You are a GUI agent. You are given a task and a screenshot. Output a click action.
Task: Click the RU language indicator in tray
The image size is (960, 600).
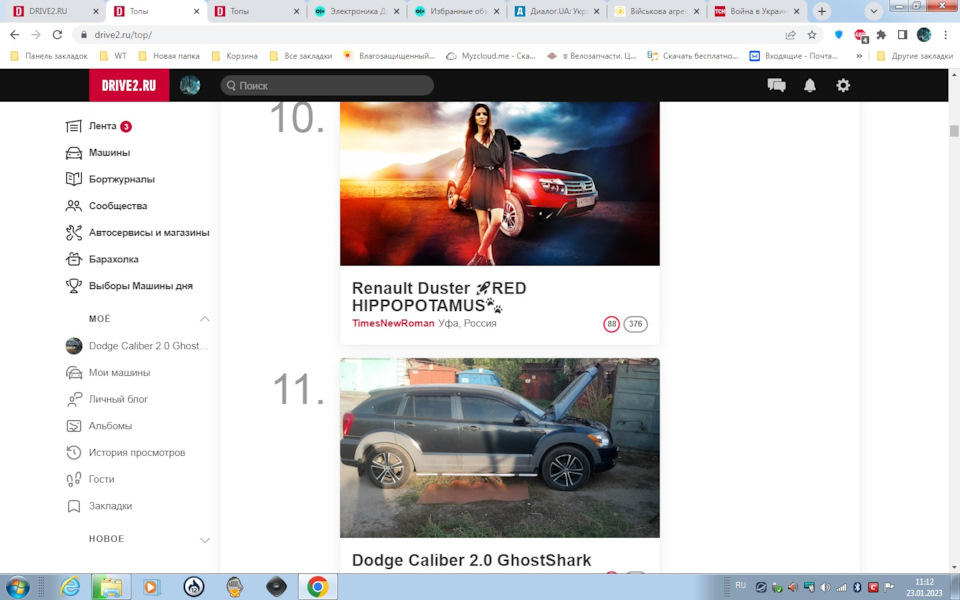(740, 586)
